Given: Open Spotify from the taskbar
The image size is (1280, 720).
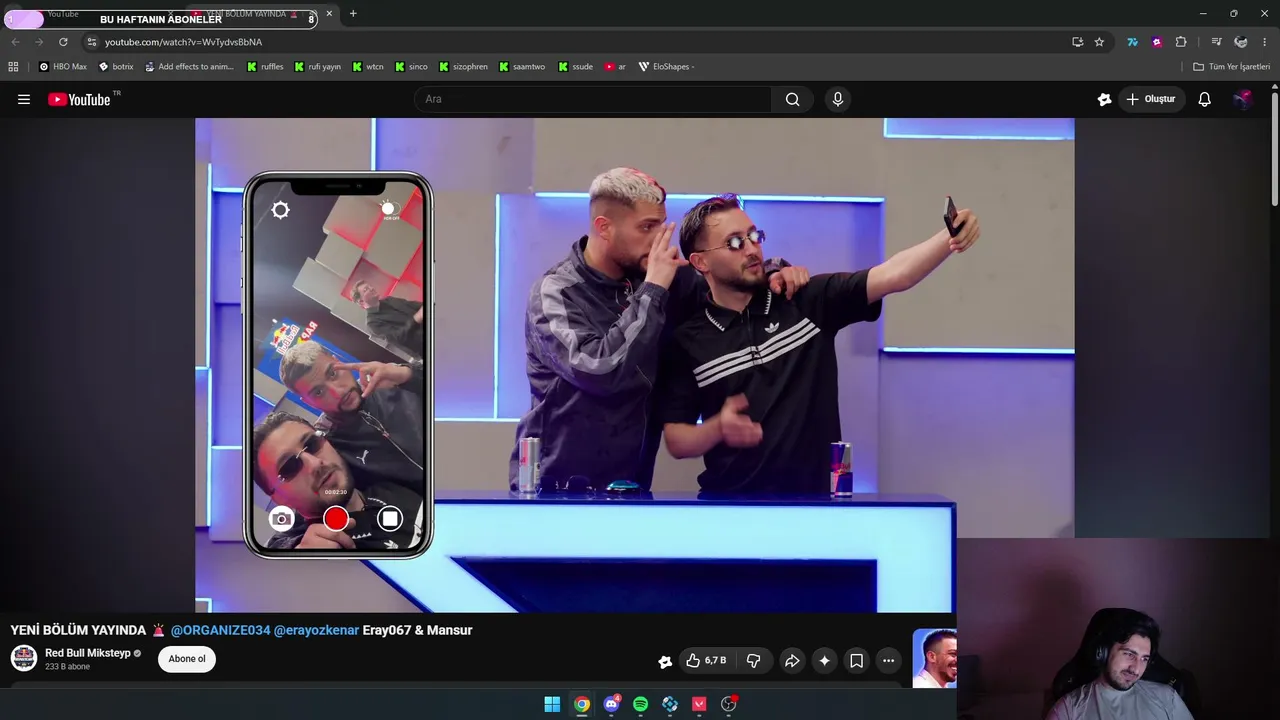Looking at the screenshot, I should tap(641, 704).
